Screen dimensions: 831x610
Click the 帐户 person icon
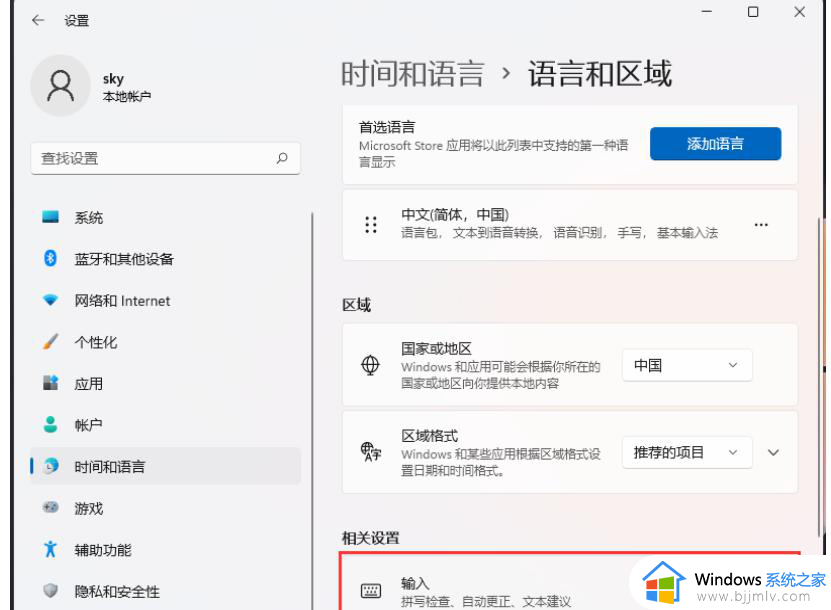coord(50,424)
